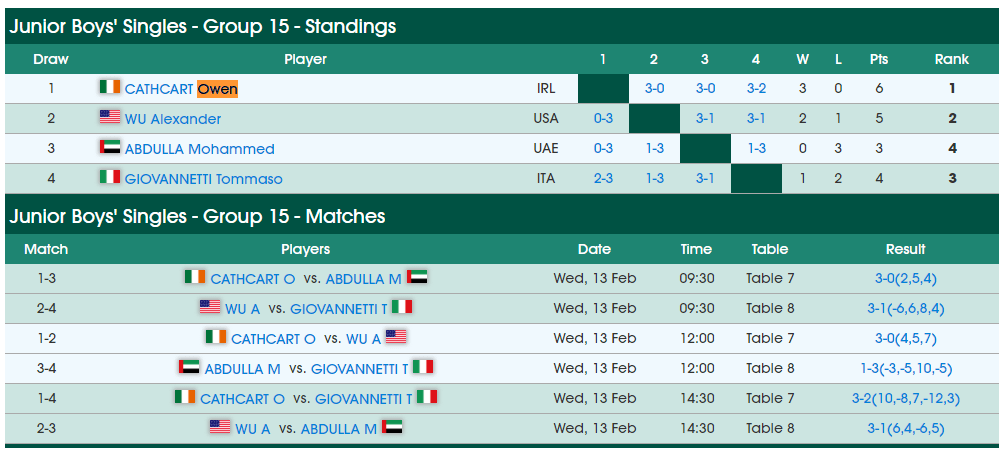The height and width of the screenshot is (457, 1006).
Task: Click the Italy flag next to GIOVANNETTI Tommaso
Action: [110, 177]
